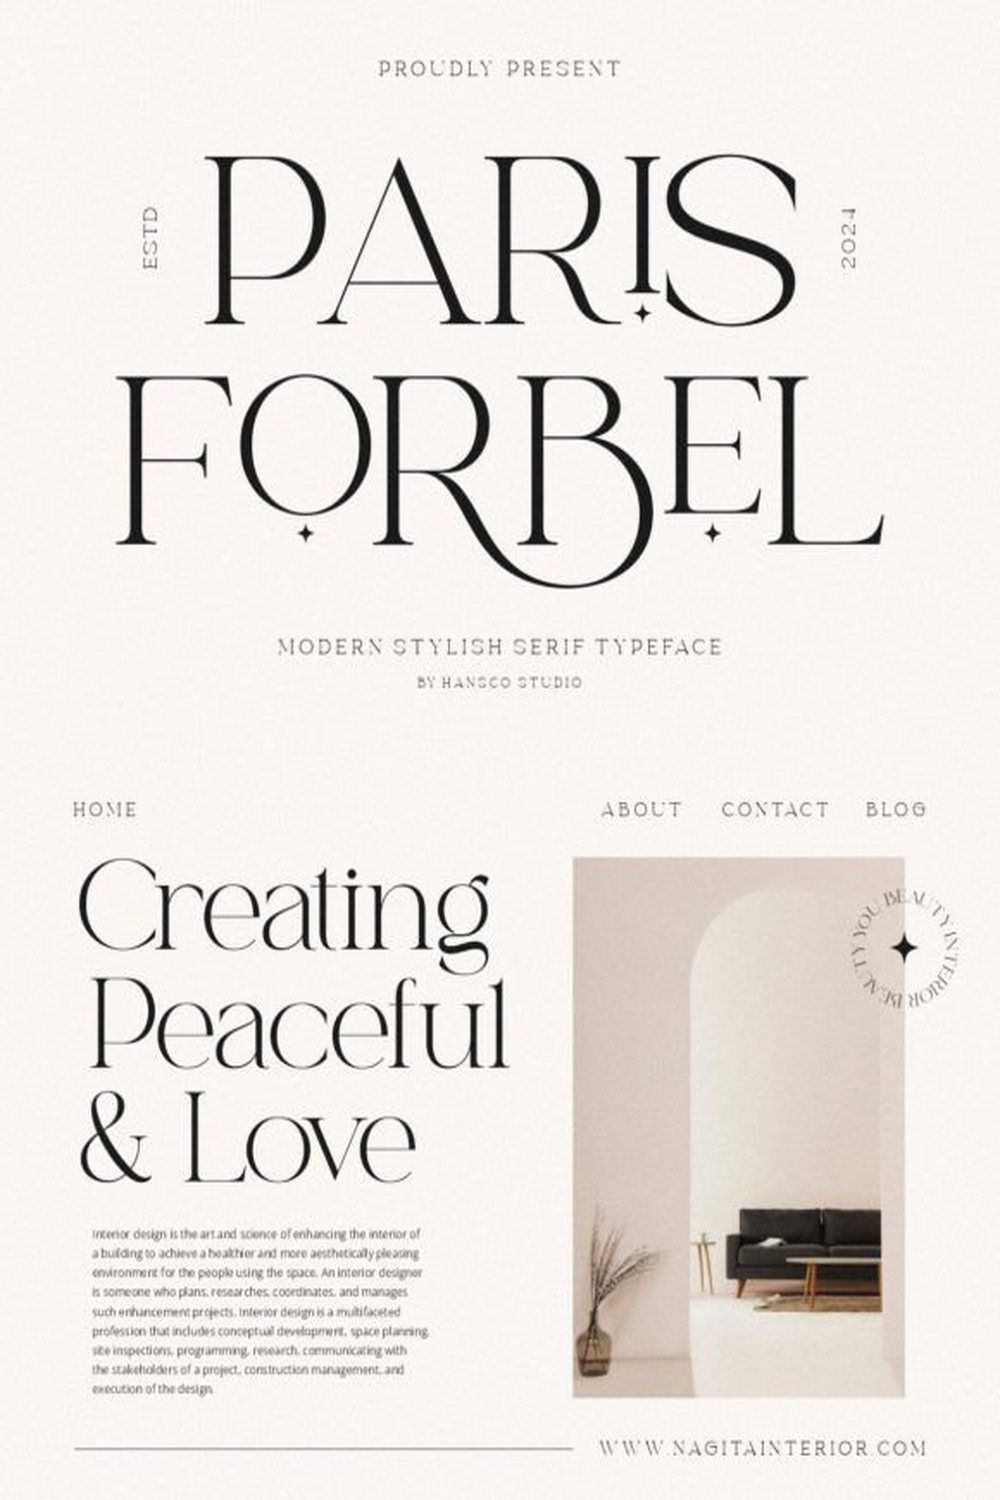Open the HOME navigation link

pos(105,809)
